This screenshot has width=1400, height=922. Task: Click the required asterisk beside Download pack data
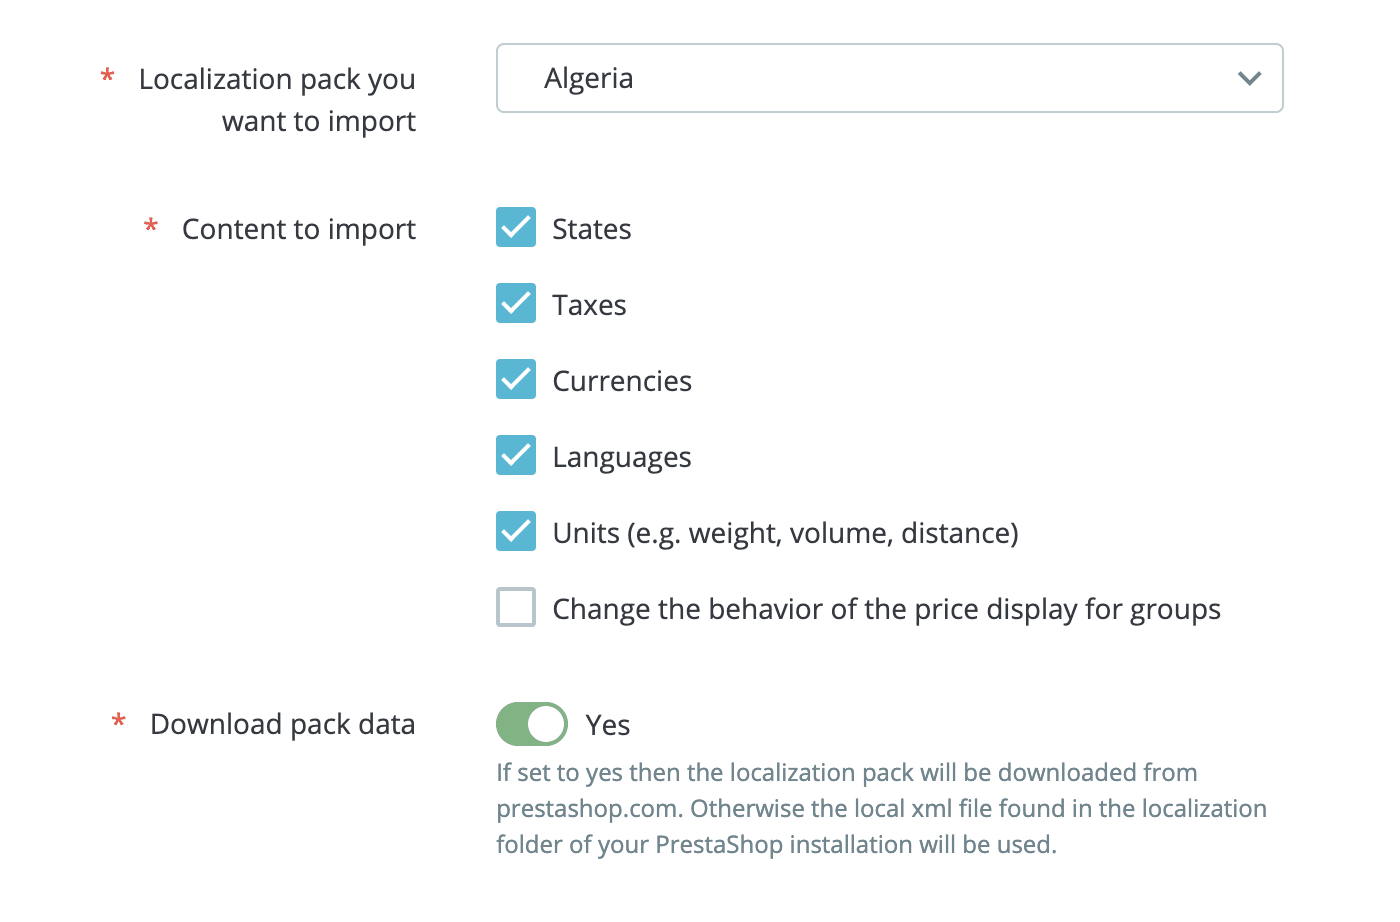[x=117, y=721]
